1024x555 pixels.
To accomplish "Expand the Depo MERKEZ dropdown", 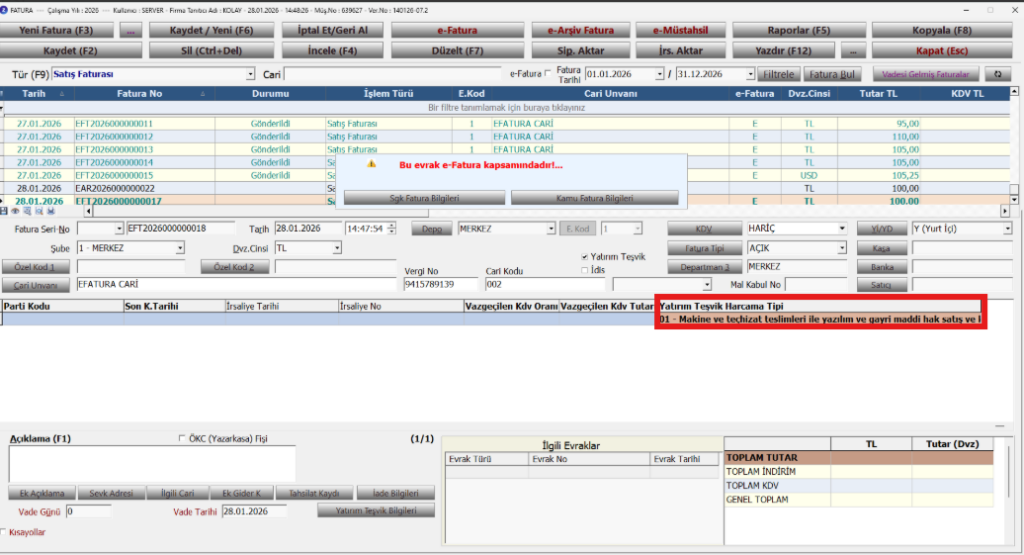I will (x=551, y=229).
